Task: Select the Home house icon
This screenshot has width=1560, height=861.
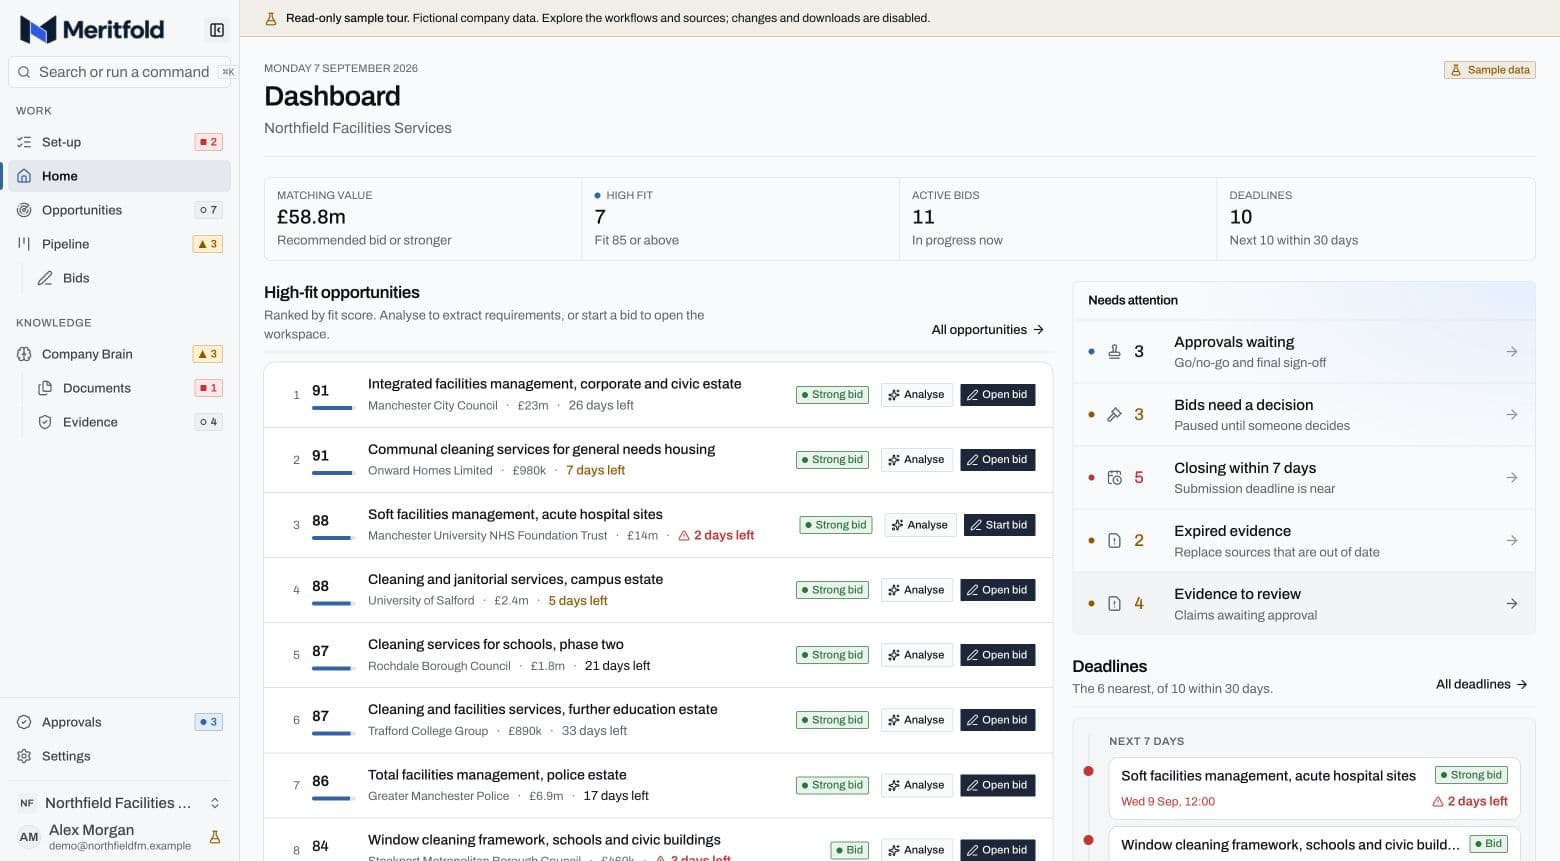Action: (x=24, y=176)
